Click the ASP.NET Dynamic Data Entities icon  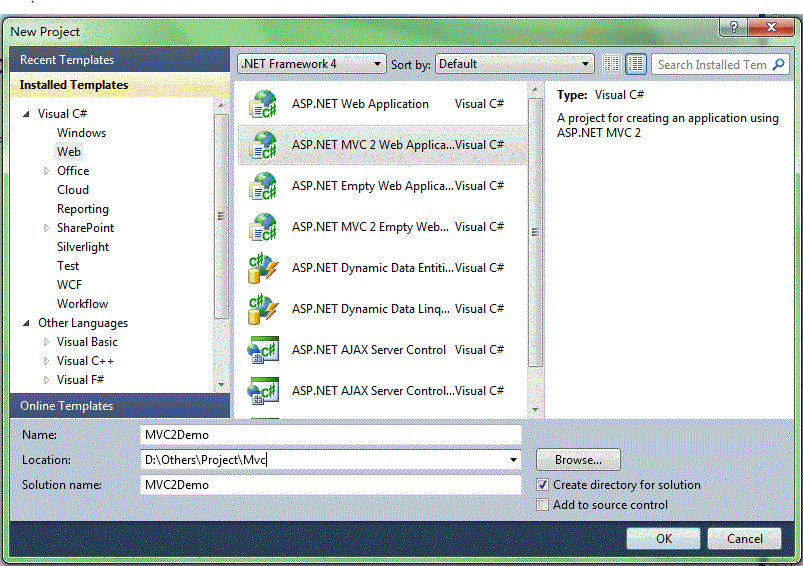tap(263, 268)
